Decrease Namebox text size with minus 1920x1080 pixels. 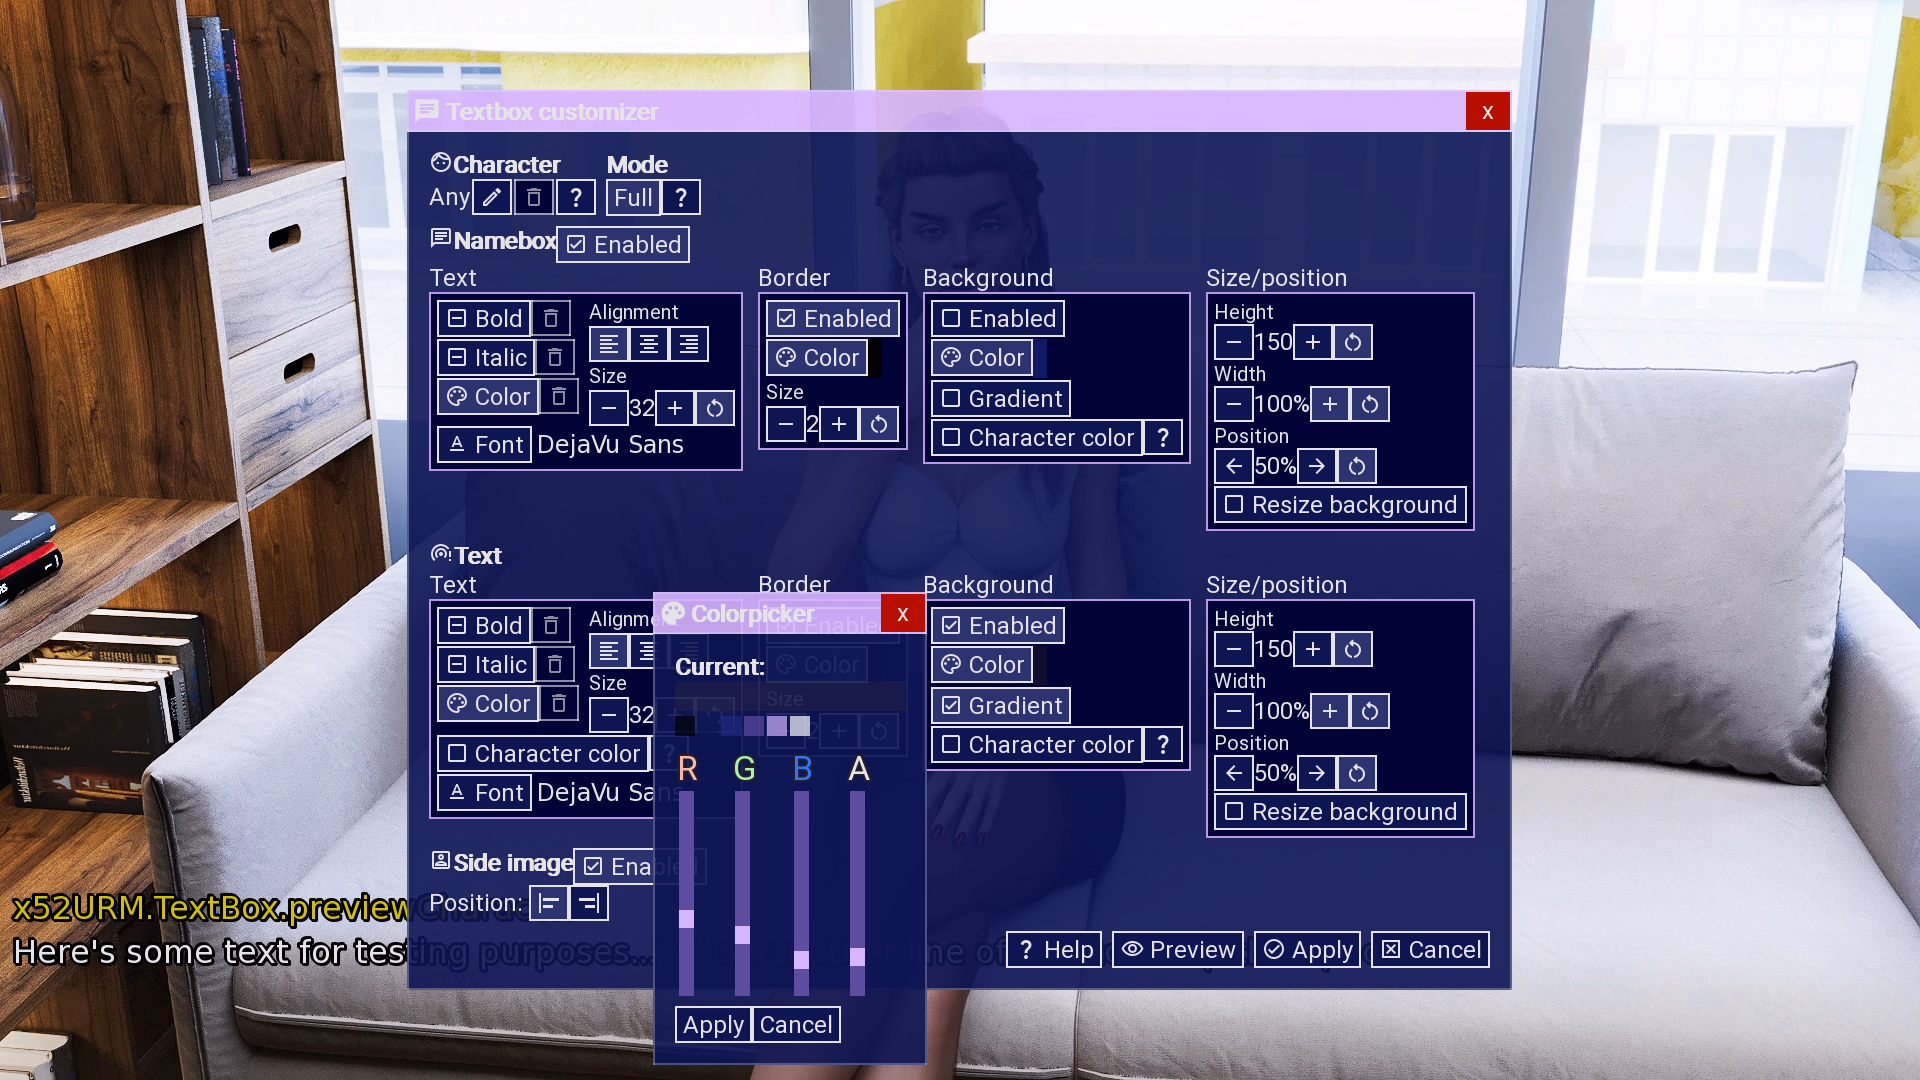pos(609,408)
